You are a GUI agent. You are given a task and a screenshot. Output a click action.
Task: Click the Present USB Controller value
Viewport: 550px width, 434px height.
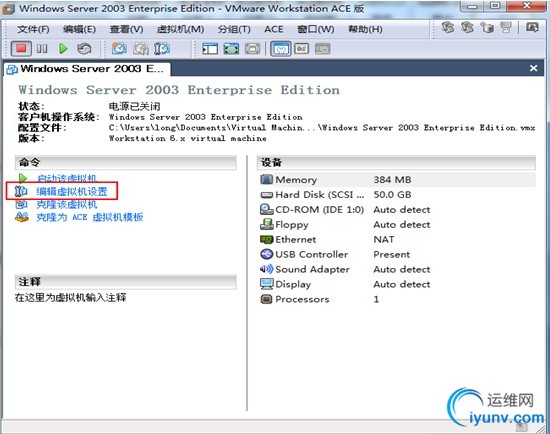point(391,254)
